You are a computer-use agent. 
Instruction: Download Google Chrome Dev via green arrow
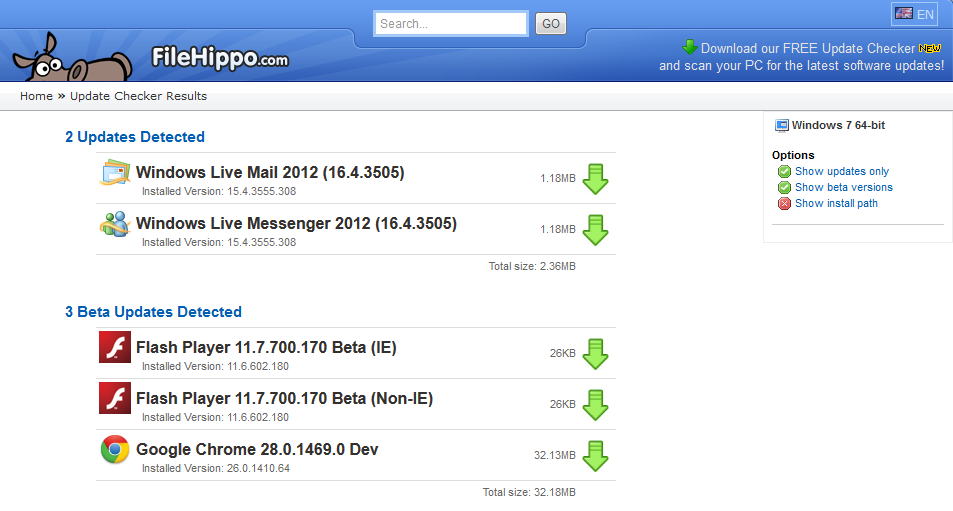[x=596, y=456]
